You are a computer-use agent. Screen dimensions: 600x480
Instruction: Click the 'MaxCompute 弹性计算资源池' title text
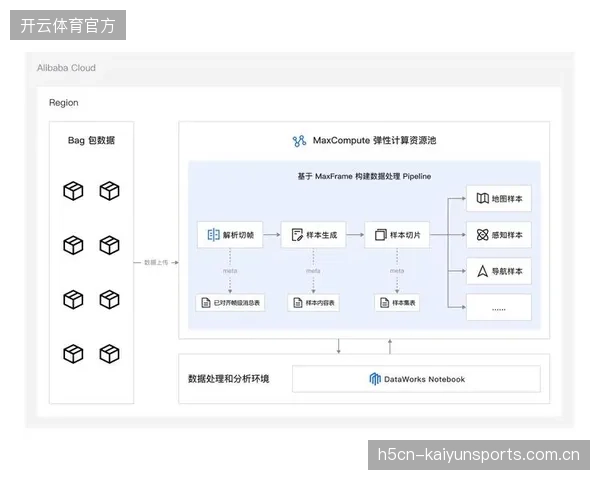click(375, 140)
